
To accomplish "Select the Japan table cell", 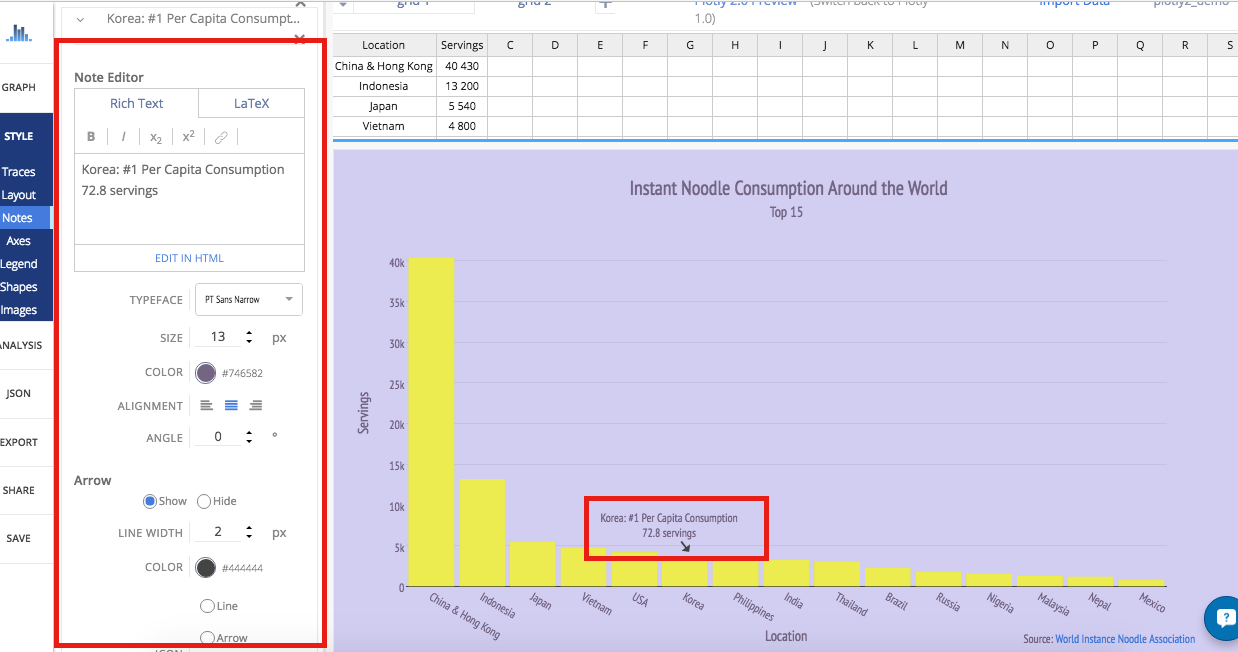I will tap(384, 106).
